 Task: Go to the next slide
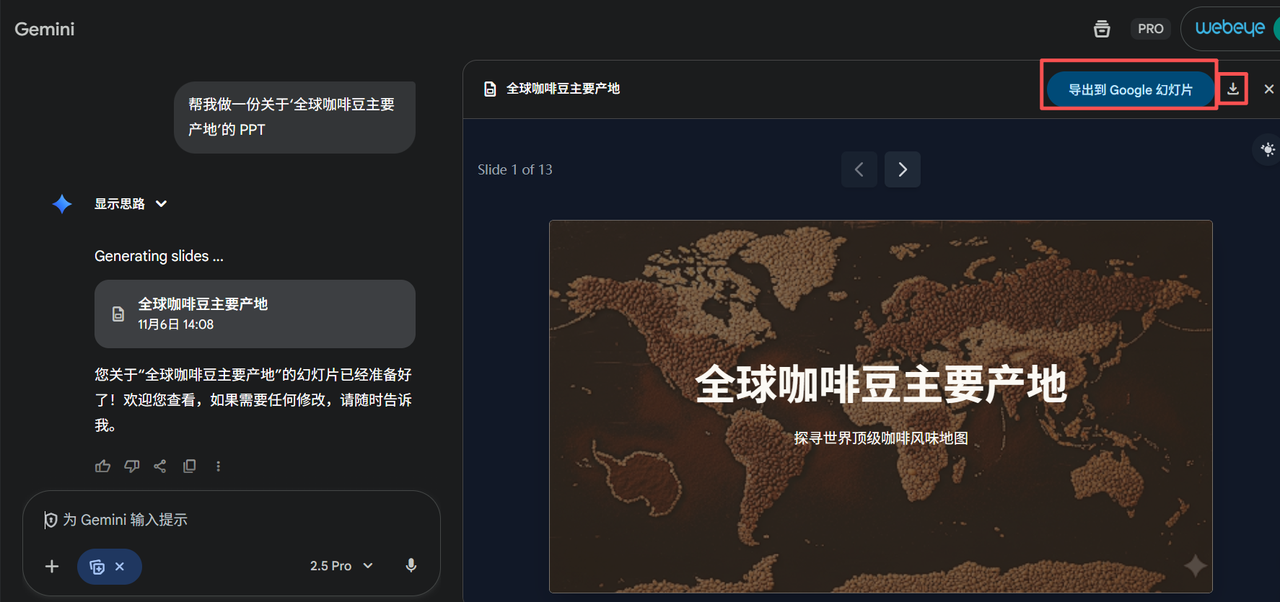click(x=902, y=170)
